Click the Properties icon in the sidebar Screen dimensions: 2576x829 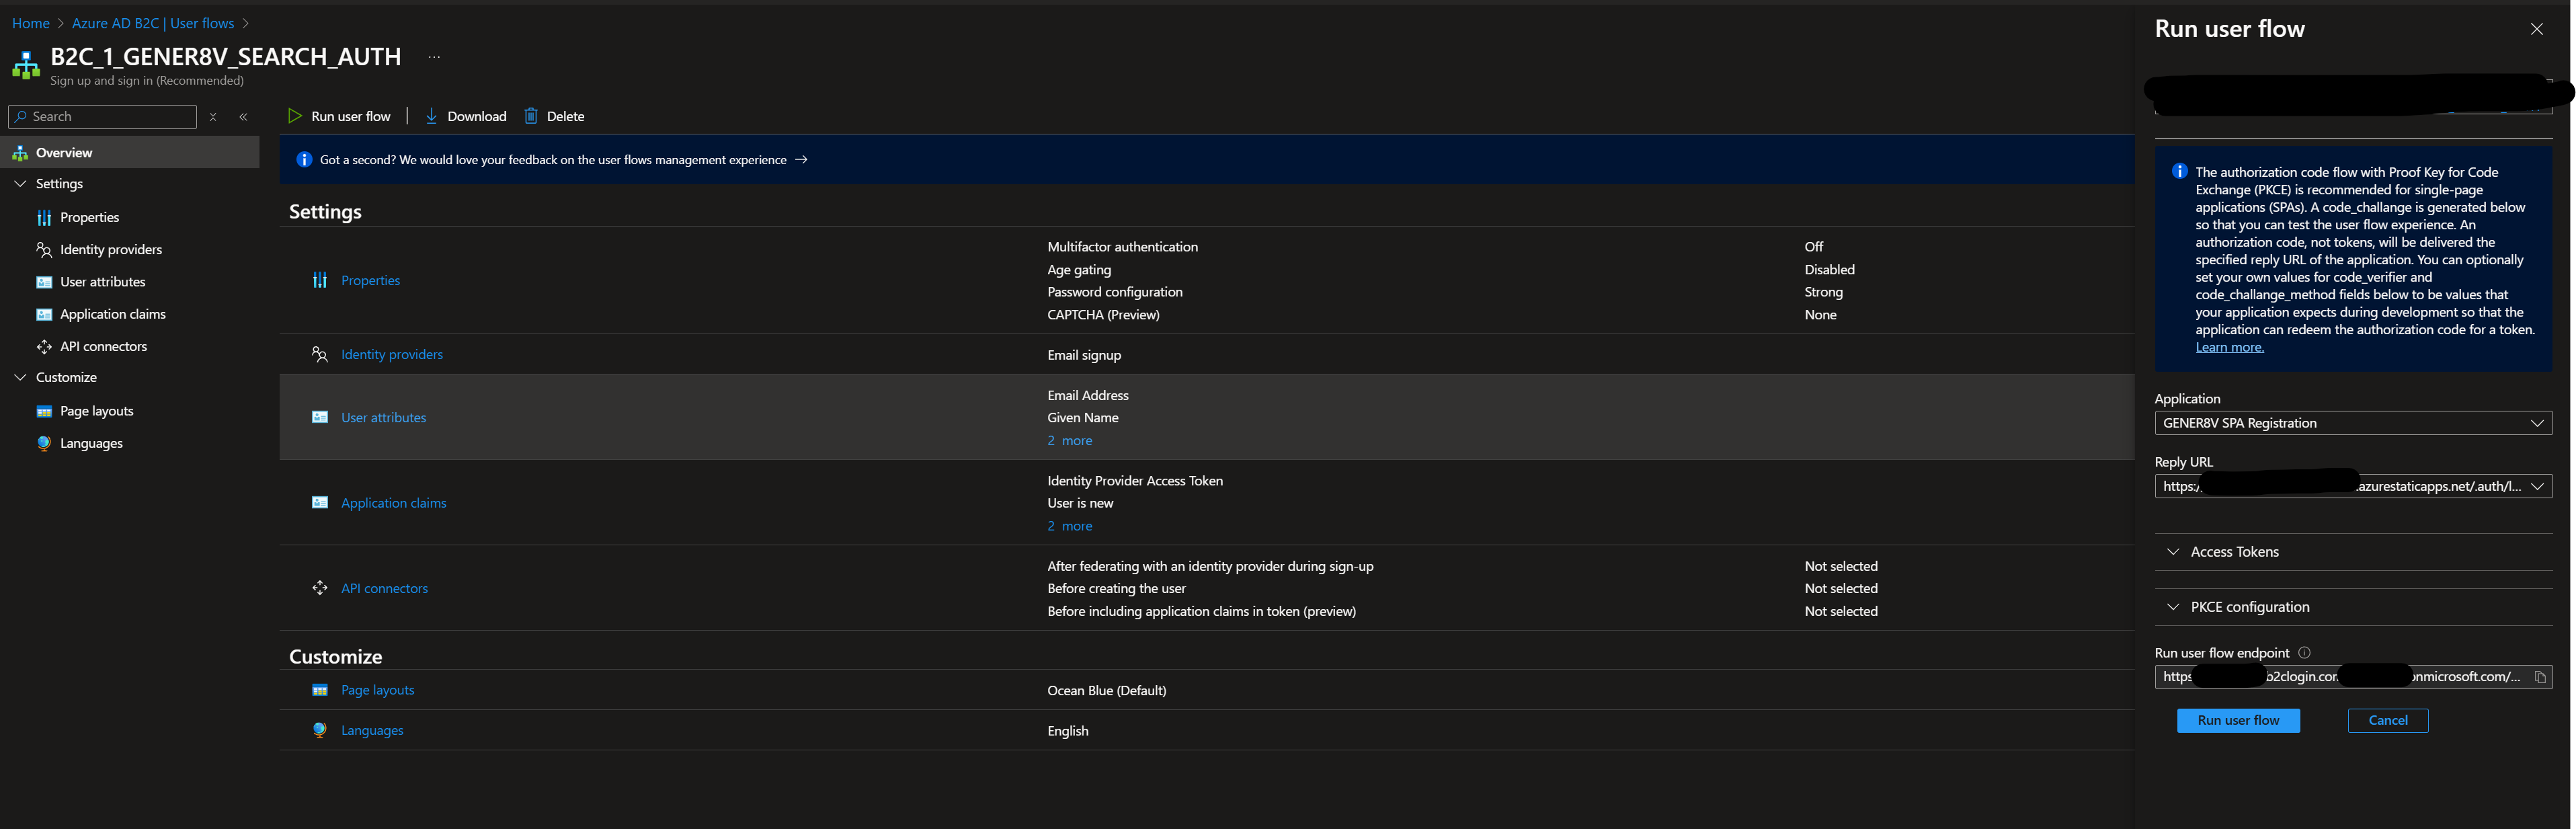point(44,217)
